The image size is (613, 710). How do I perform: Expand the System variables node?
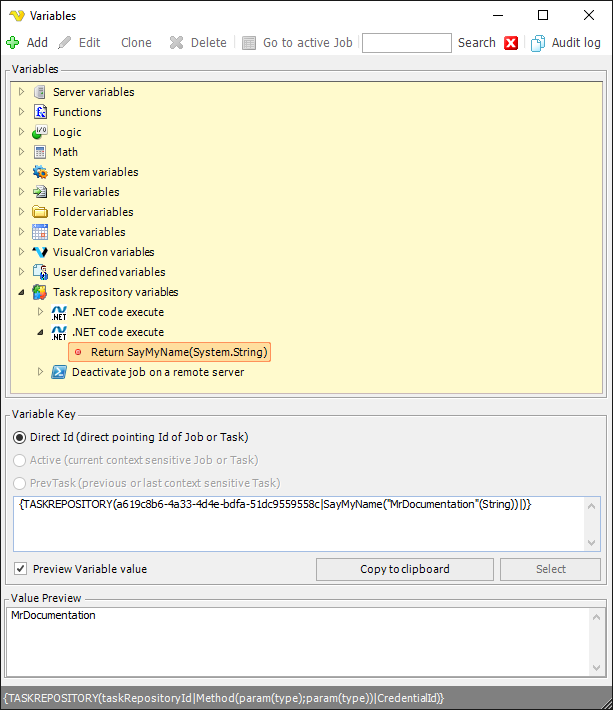[22, 172]
